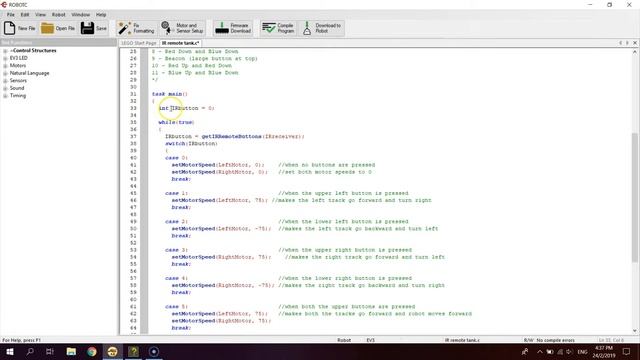Expand the Natural Language tree node
The width and height of the screenshot is (640, 360).
(5, 73)
